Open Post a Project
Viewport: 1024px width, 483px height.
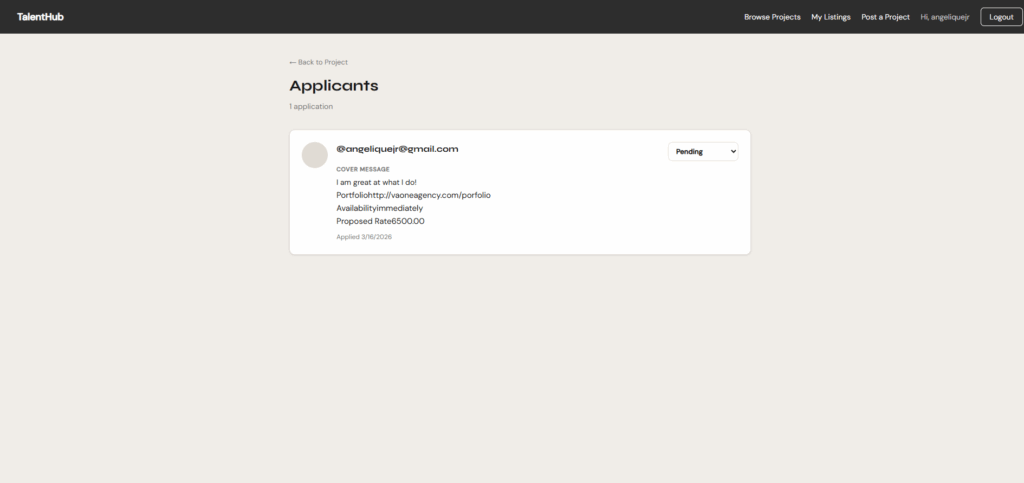pyautogui.click(x=885, y=17)
